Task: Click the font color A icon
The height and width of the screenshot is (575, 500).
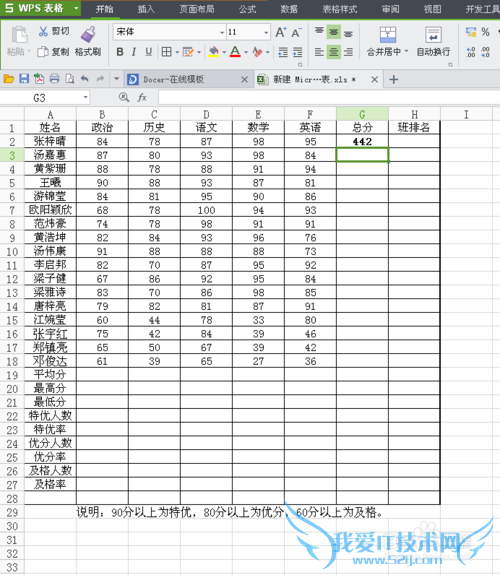Action: tap(235, 52)
